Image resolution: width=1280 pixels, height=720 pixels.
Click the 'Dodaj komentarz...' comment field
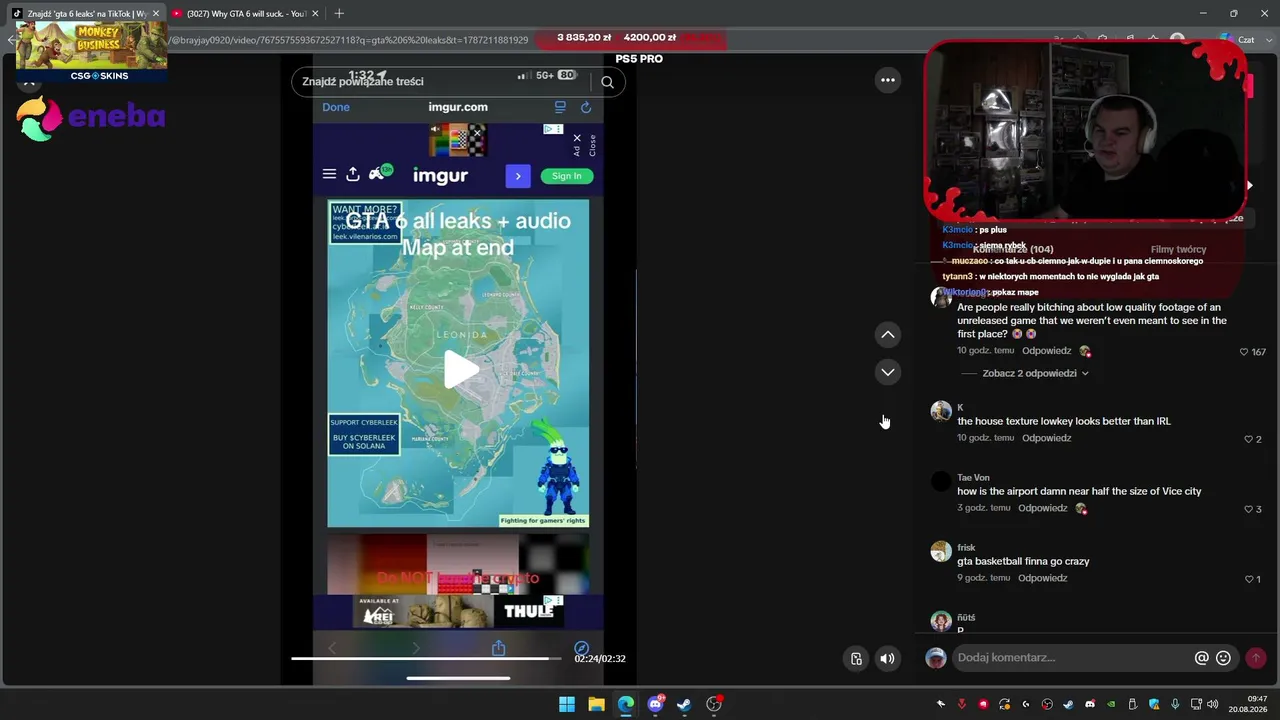pyautogui.click(x=1070, y=658)
